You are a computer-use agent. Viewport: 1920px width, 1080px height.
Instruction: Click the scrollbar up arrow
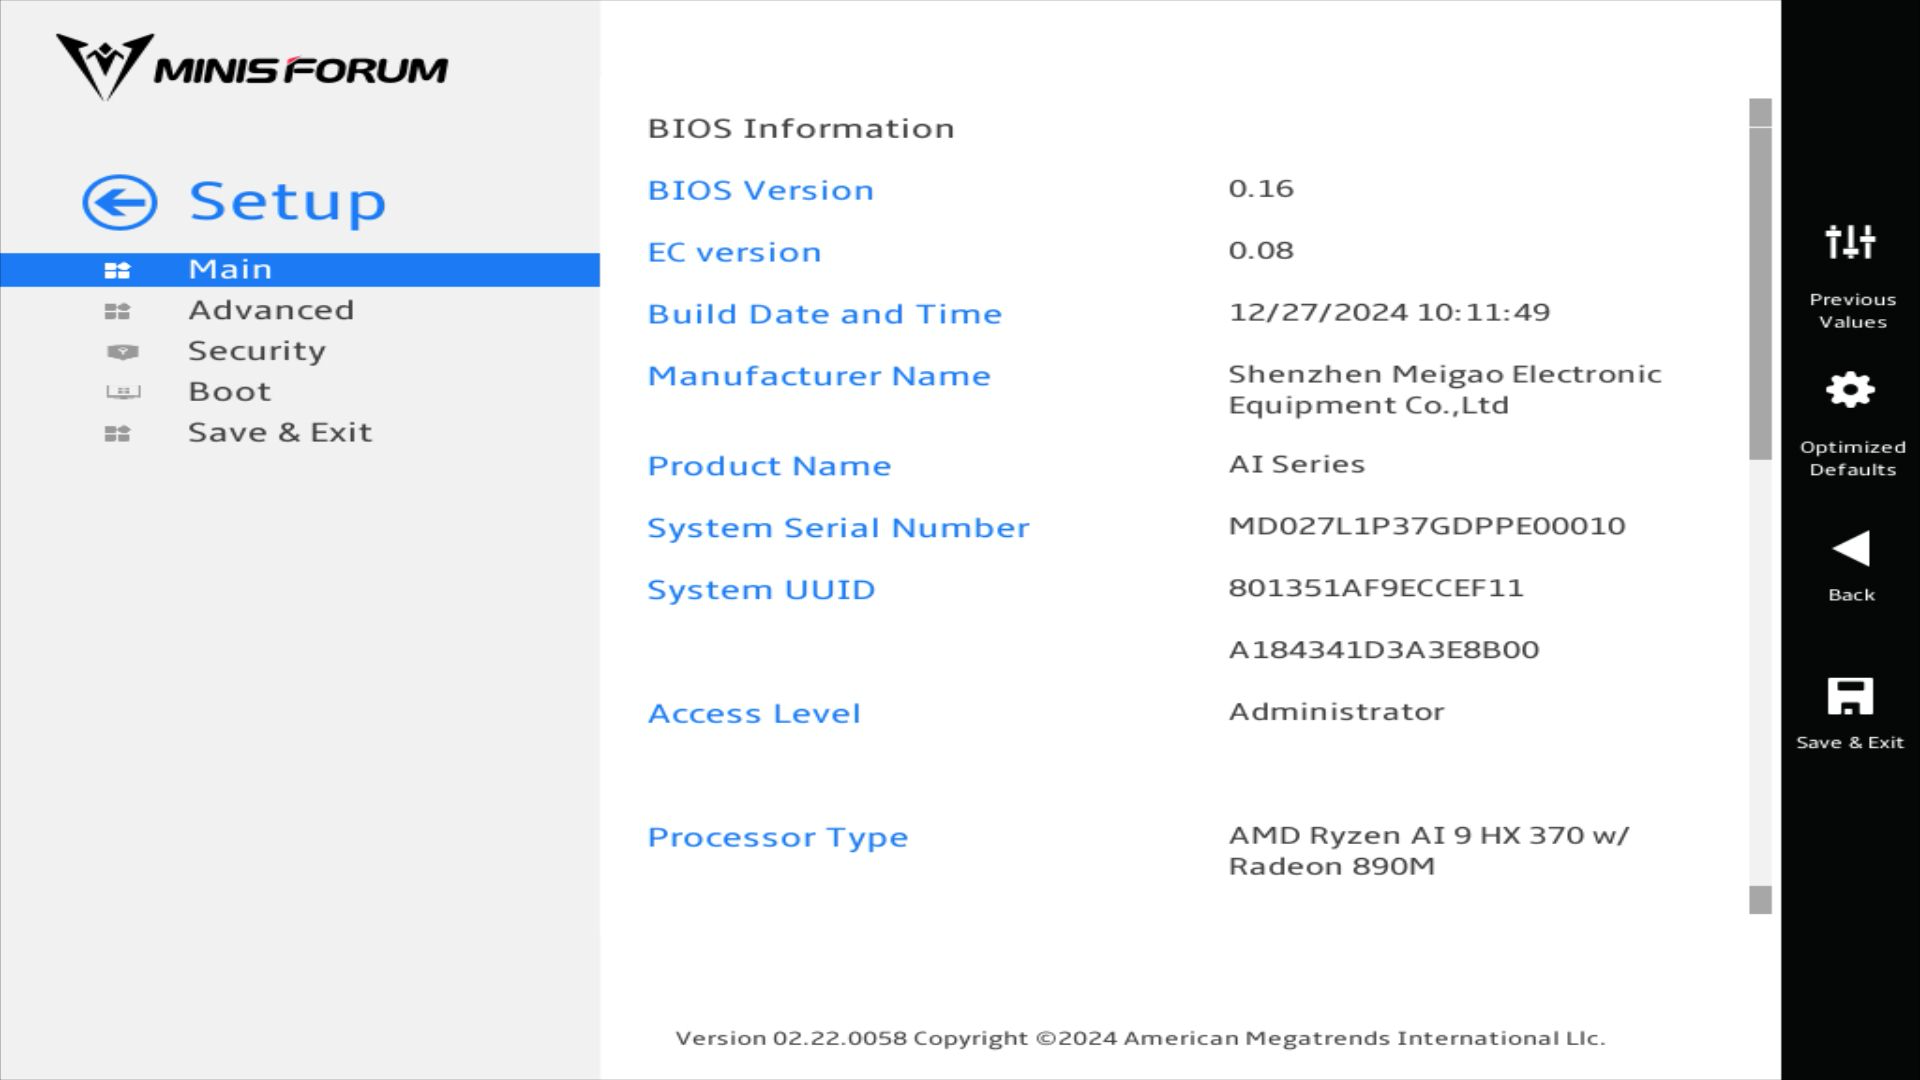(1760, 112)
